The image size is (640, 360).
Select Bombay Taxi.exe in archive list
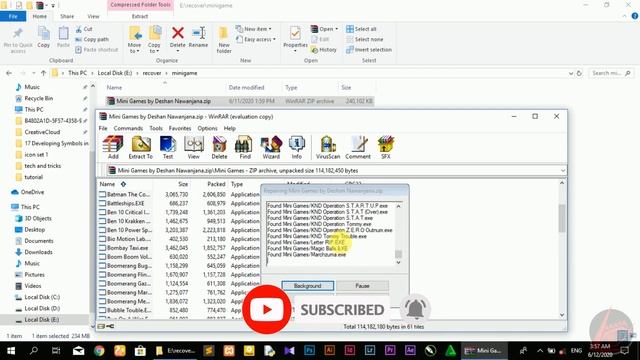pos(127,248)
